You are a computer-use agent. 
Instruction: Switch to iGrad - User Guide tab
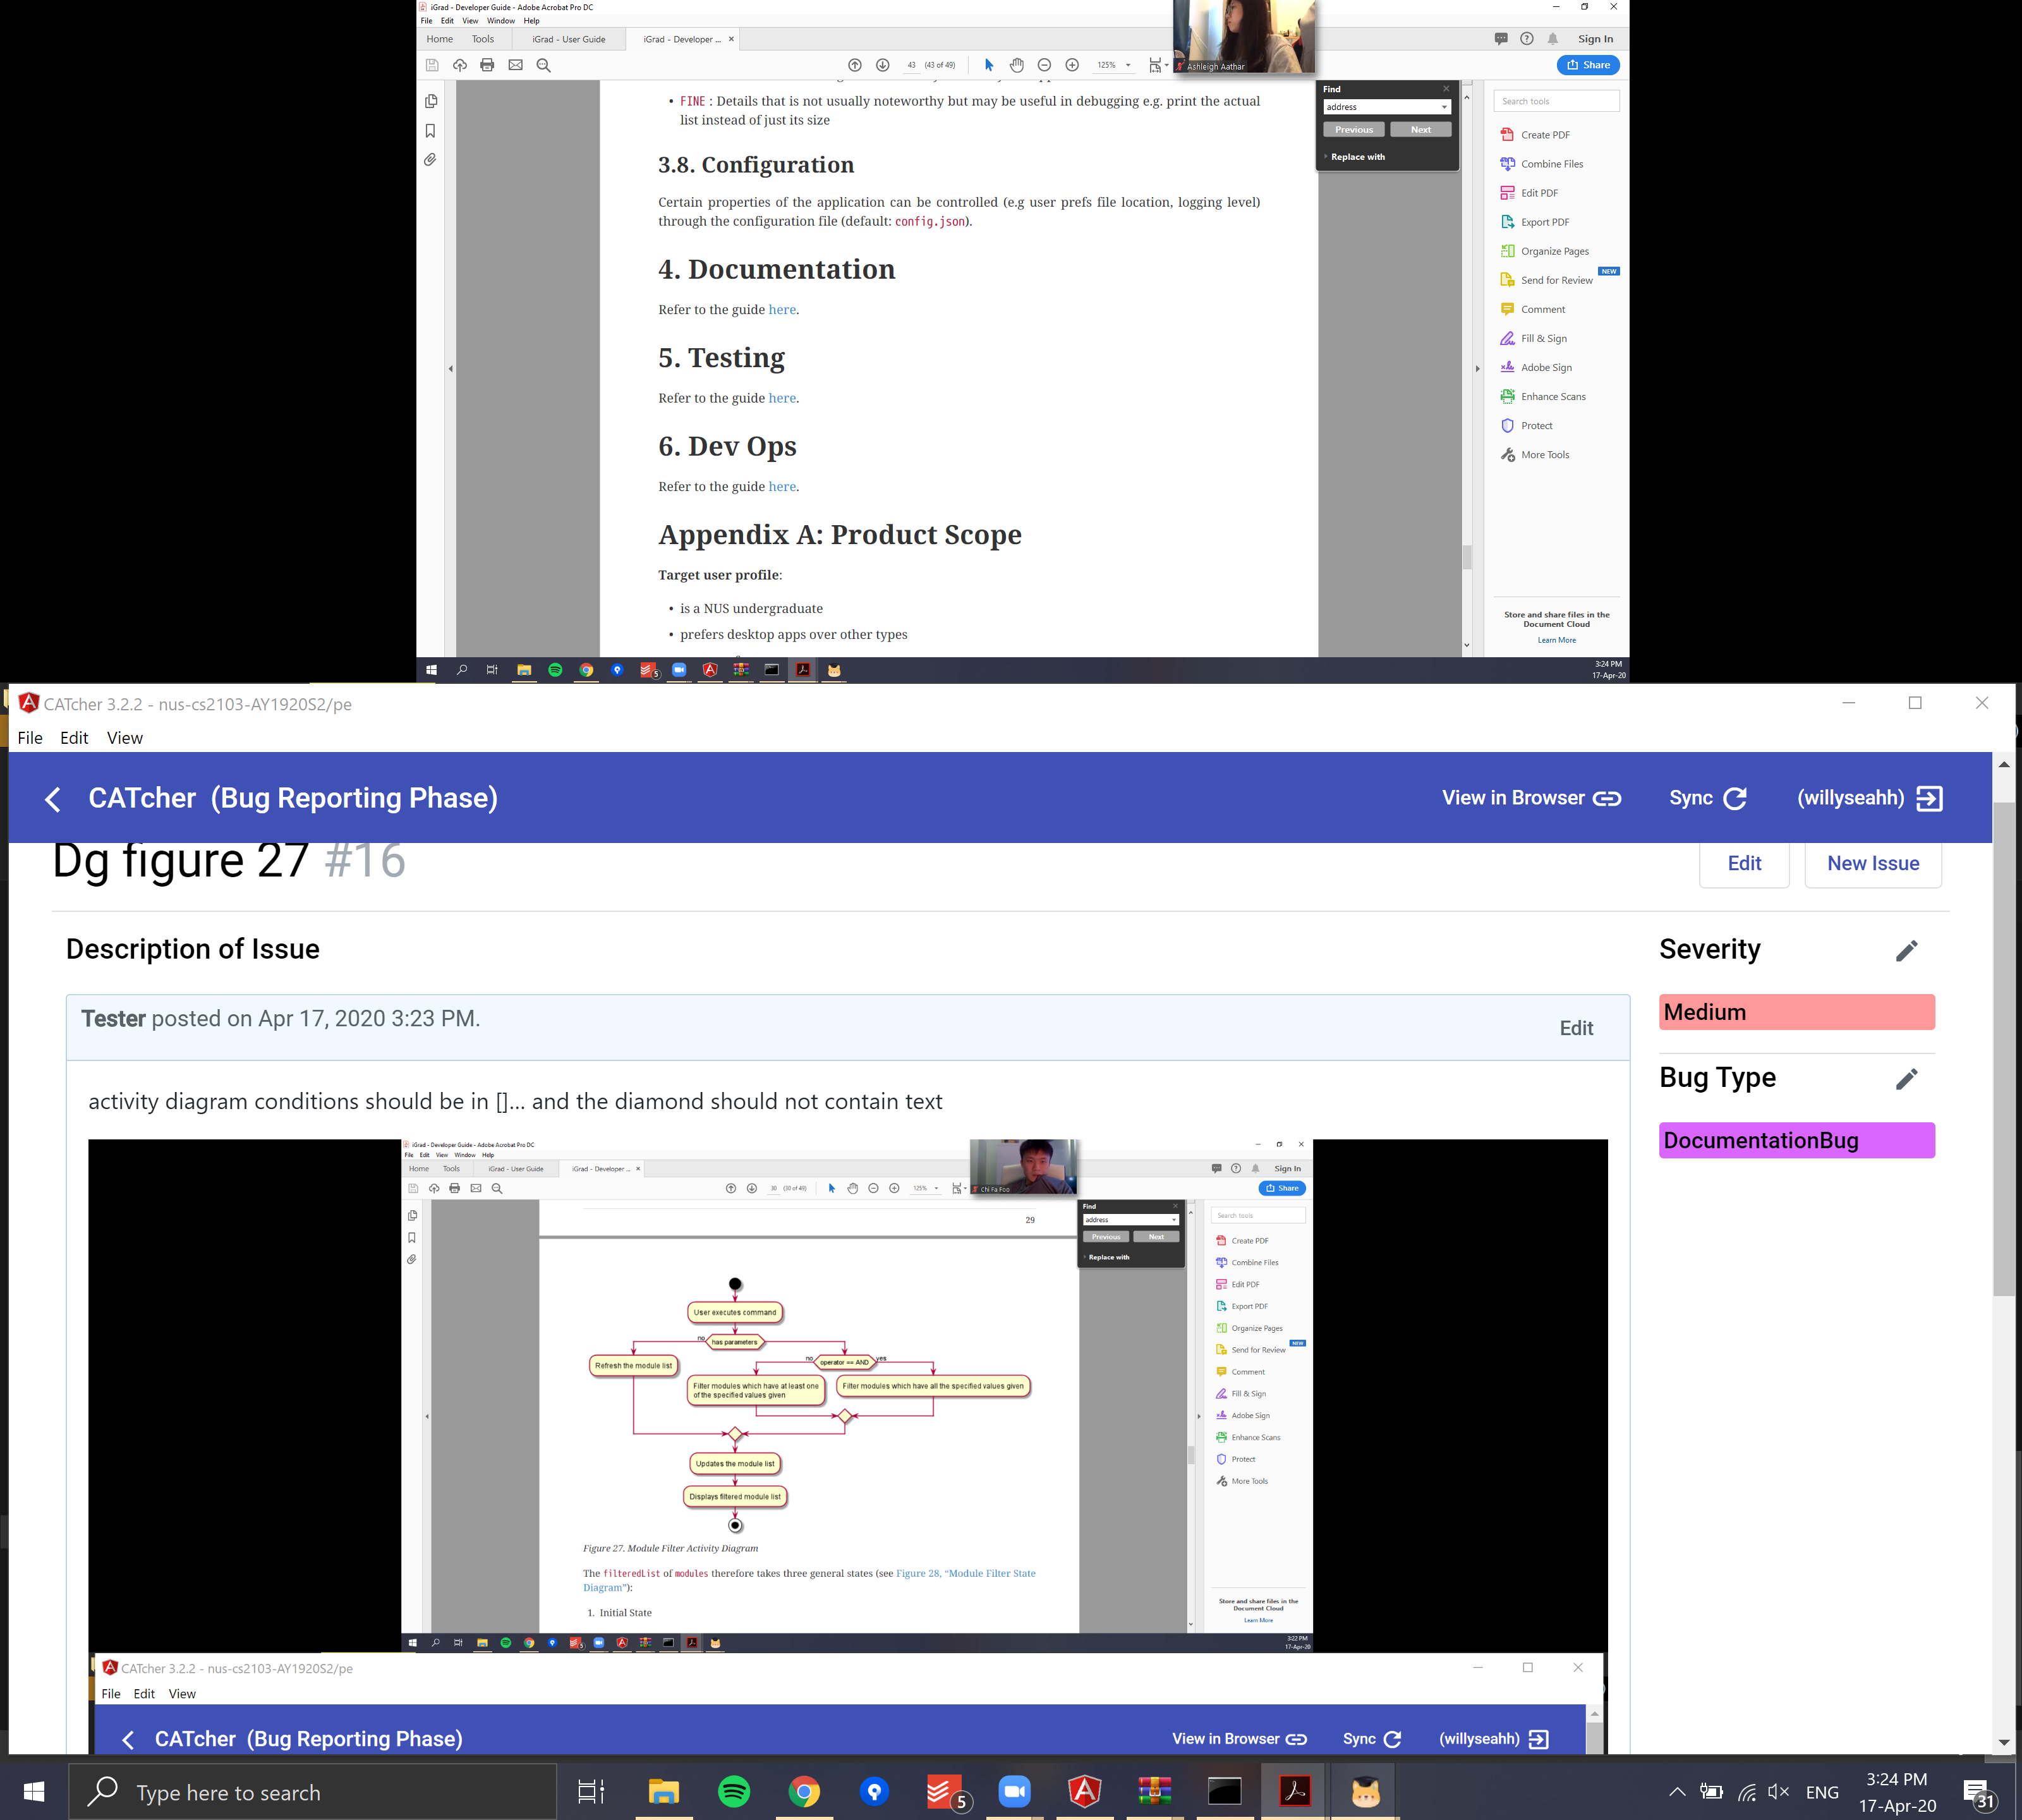pos(568,39)
